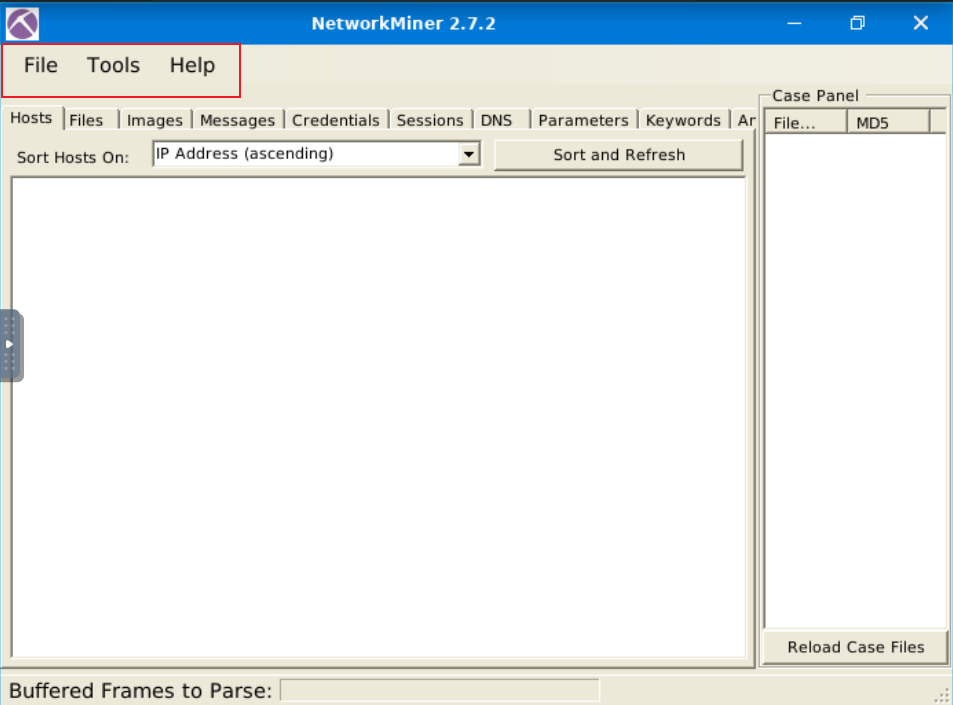Click the File... column header in Case Panel
This screenshot has height=705, width=953.
coord(805,122)
